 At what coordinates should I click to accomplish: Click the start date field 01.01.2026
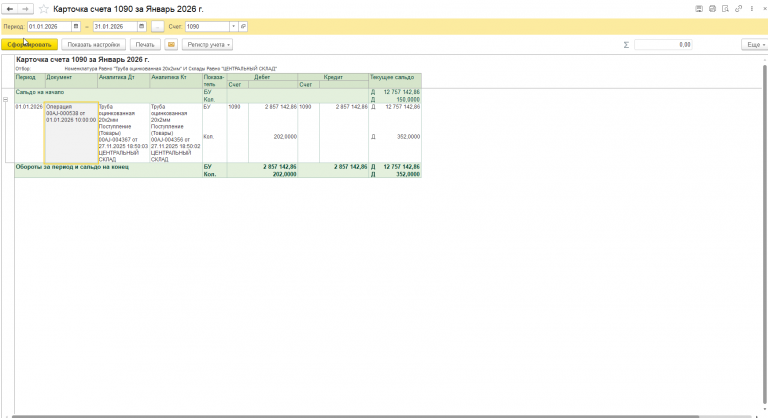pyautogui.click(x=49, y=26)
